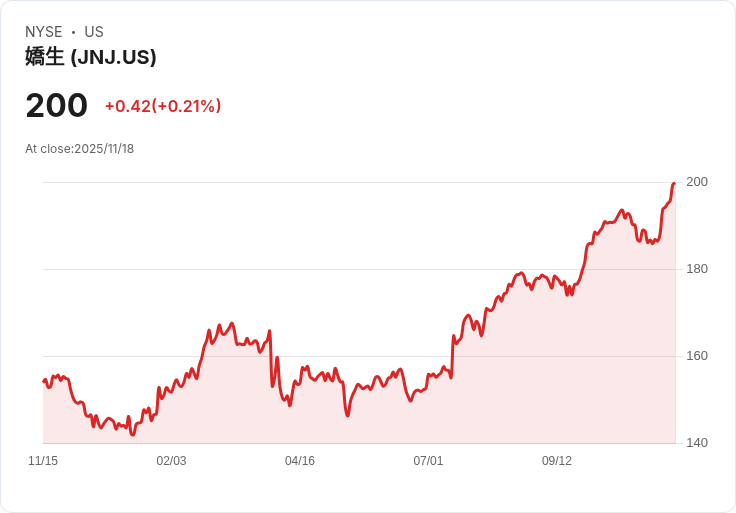The width and height of the screenshot is (736, 513).
Task: Click the +0.42(+0.21%) price change text
Action: point(163,106)
